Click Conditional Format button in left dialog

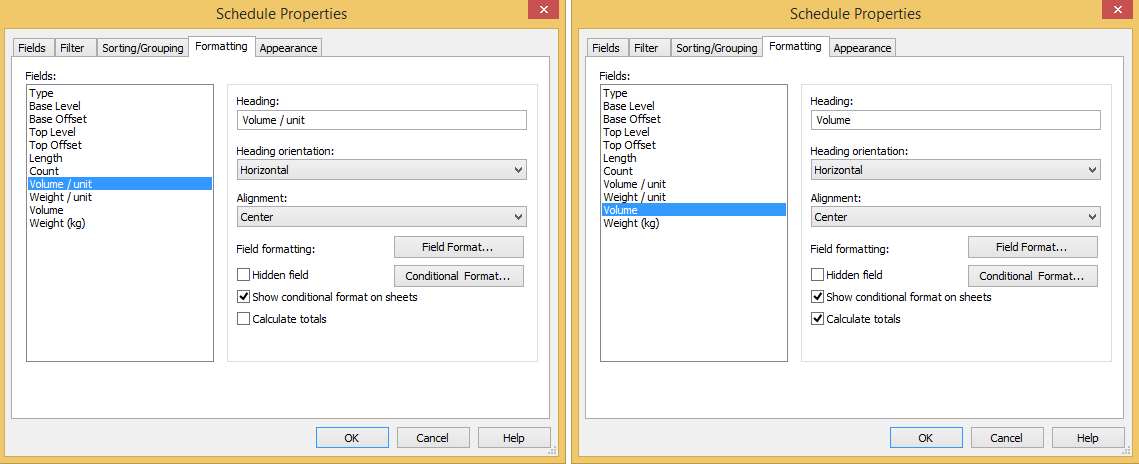tap(458, 277)
